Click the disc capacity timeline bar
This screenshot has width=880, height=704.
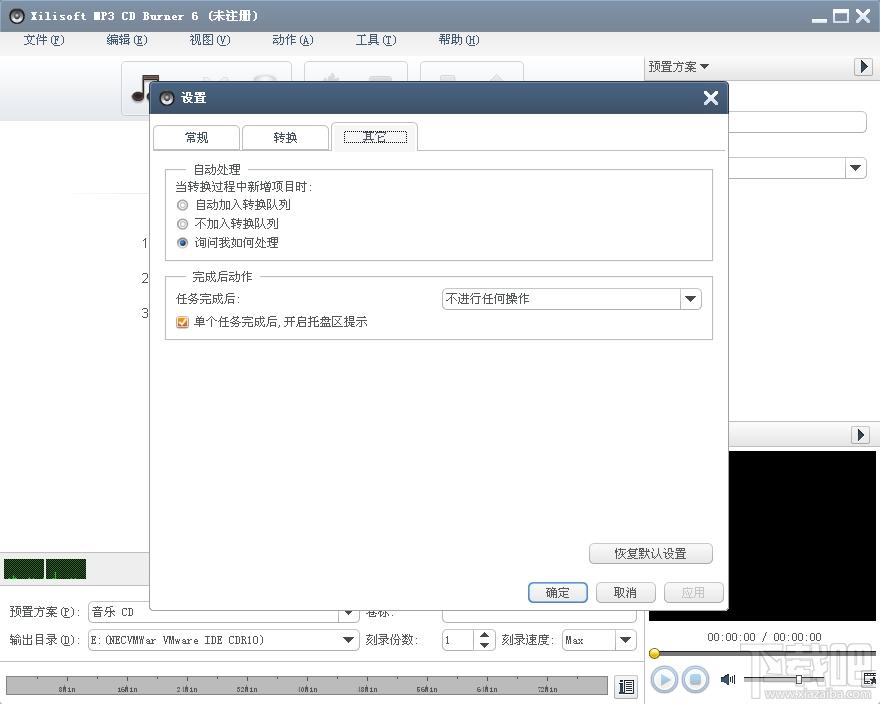[307, 686]
